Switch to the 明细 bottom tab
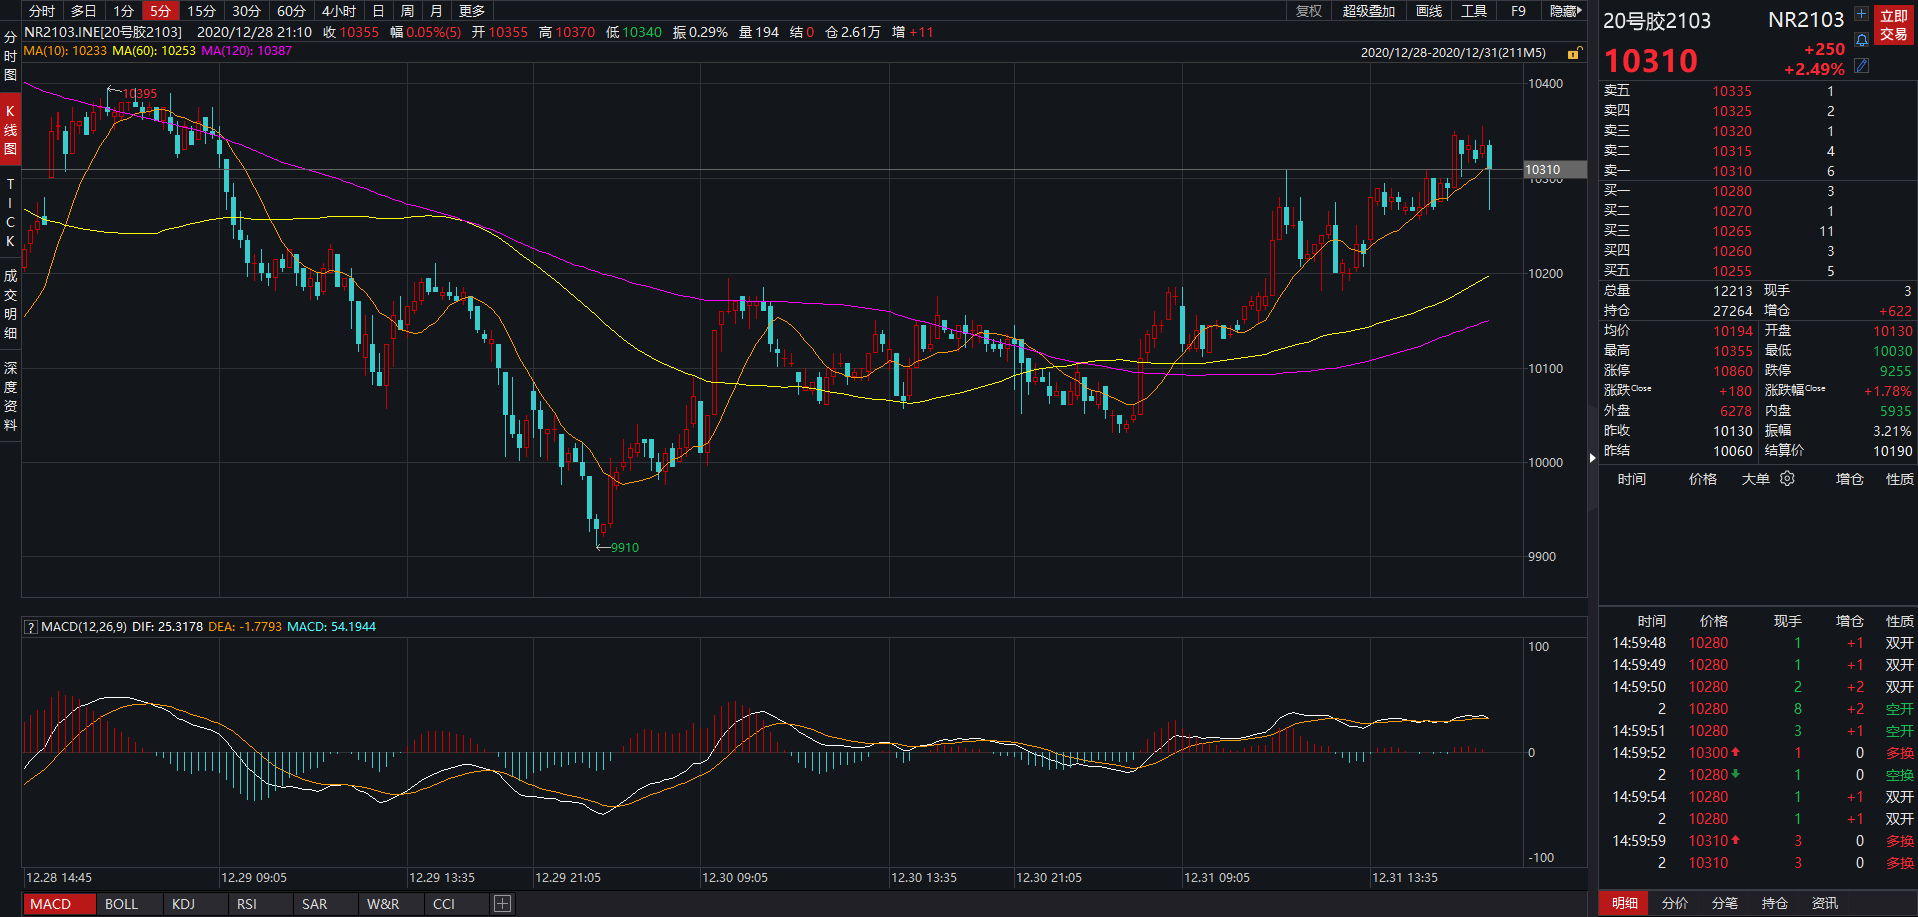This screenshot has width=1918, height=917. tap(1625, 903)
